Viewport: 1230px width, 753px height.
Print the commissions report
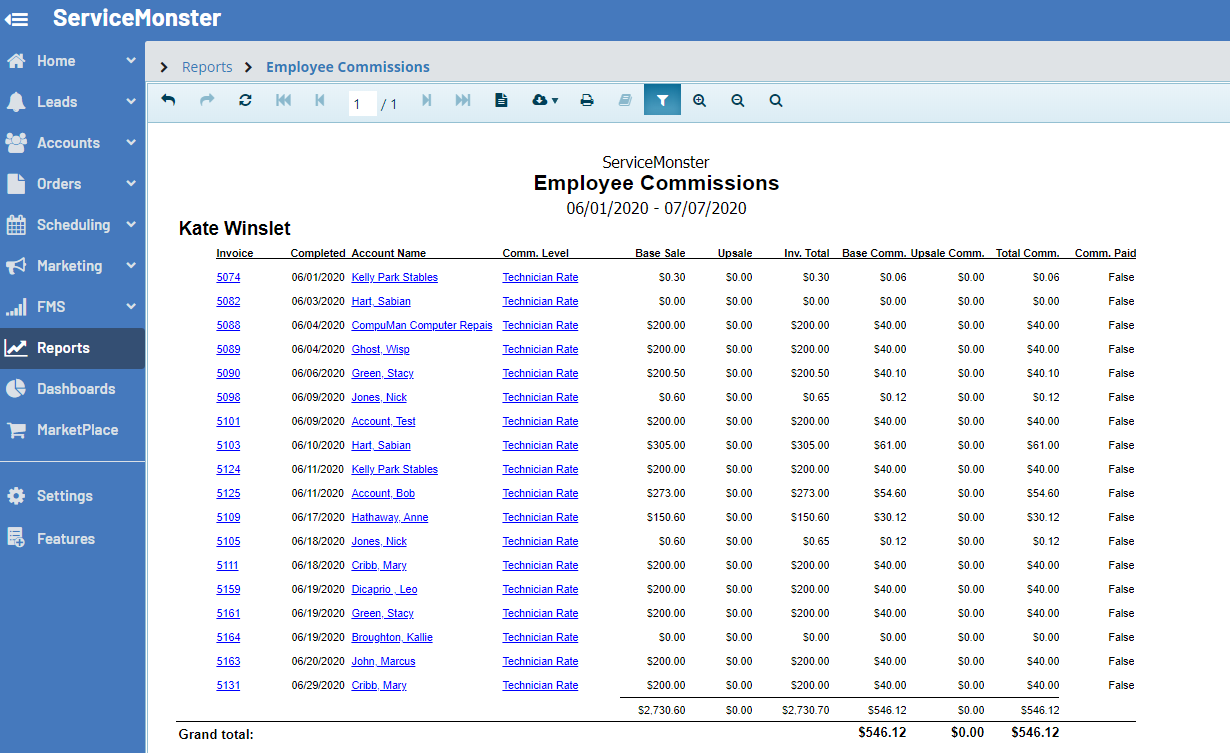tap(587, 101)
